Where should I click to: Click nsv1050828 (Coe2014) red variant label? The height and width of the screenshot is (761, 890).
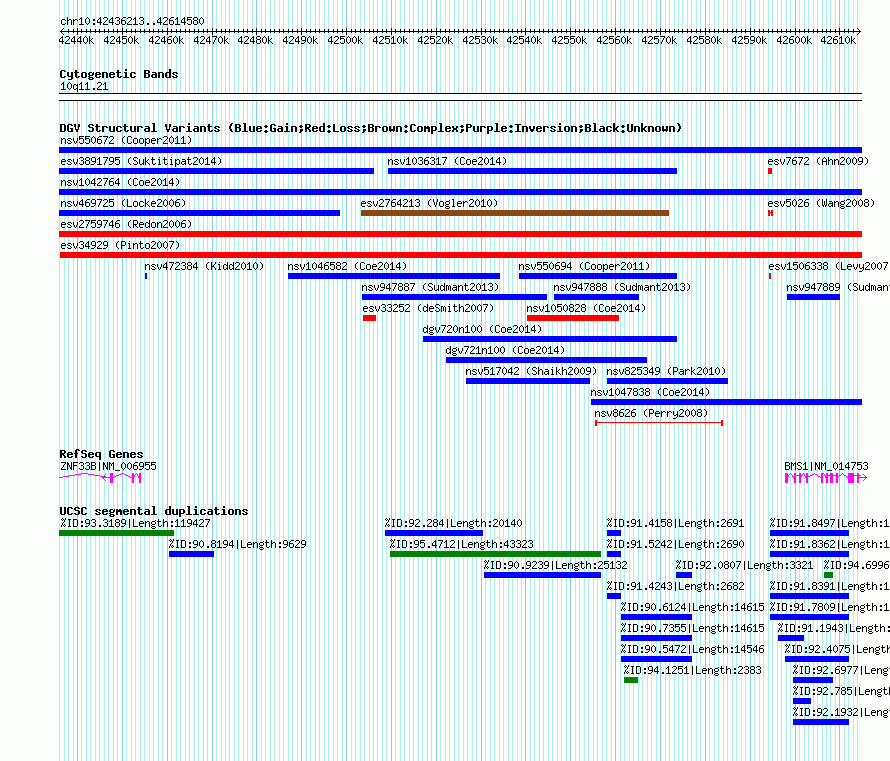(586, 308)
